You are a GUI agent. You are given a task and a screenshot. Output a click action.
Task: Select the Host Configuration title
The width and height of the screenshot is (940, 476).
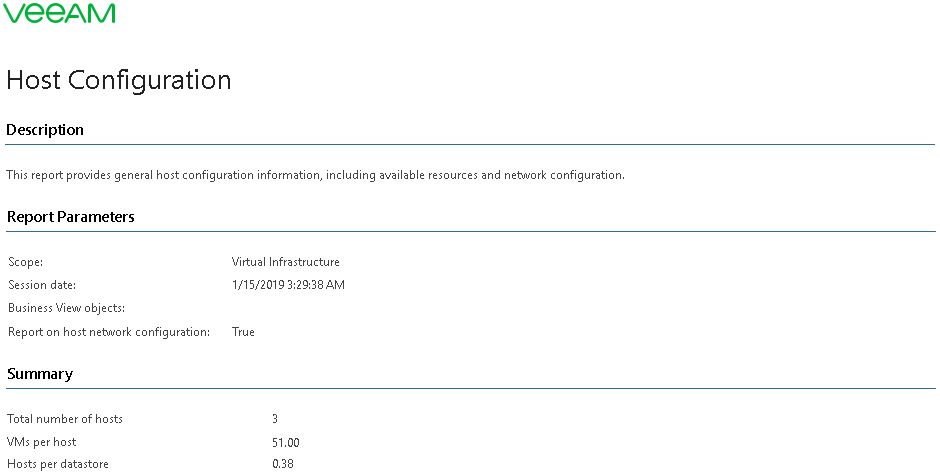(119, 80)
